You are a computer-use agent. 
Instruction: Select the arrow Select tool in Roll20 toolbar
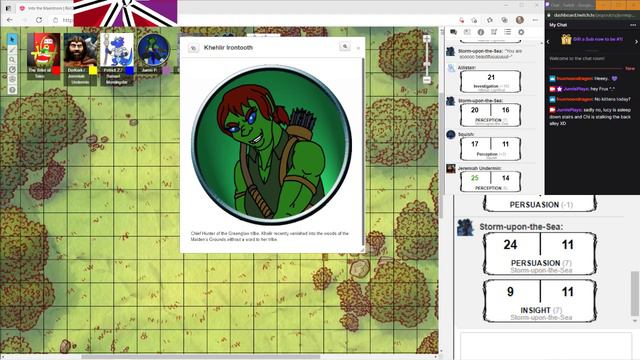coord(12,40)
